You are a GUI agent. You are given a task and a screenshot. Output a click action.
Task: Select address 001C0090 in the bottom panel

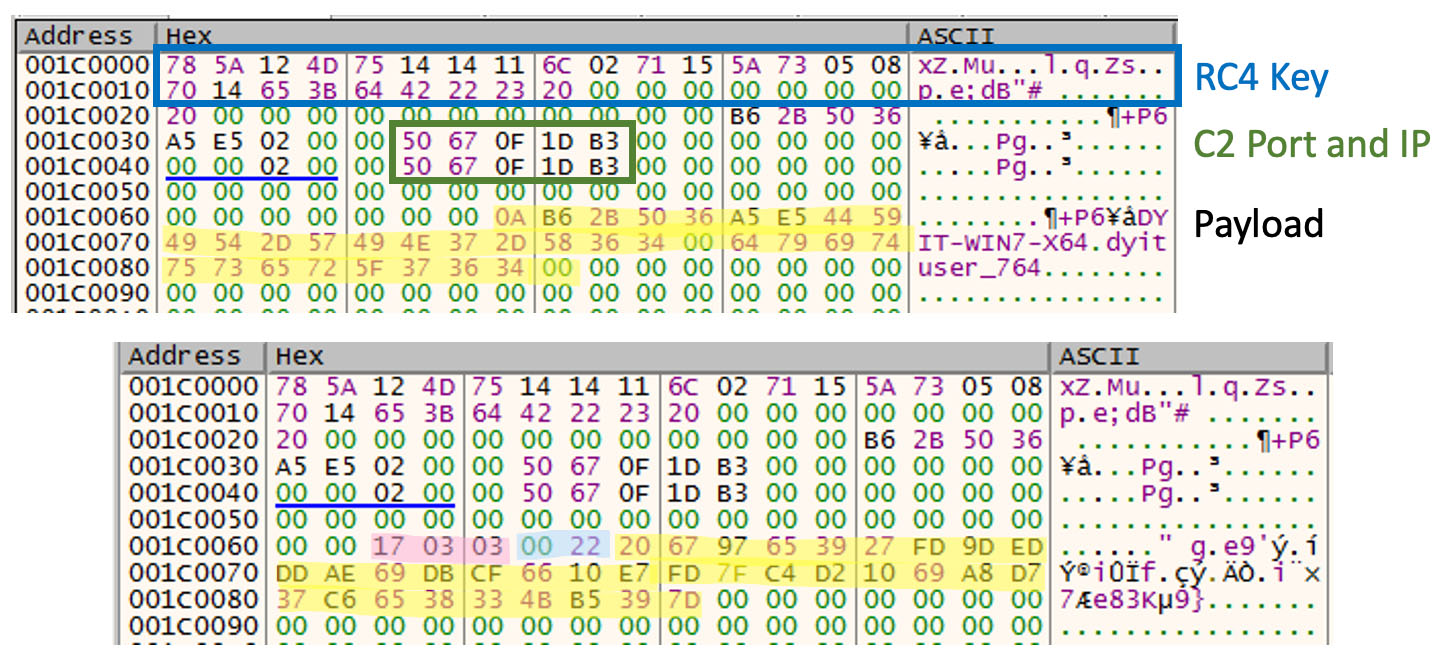(x=191, y=627)
